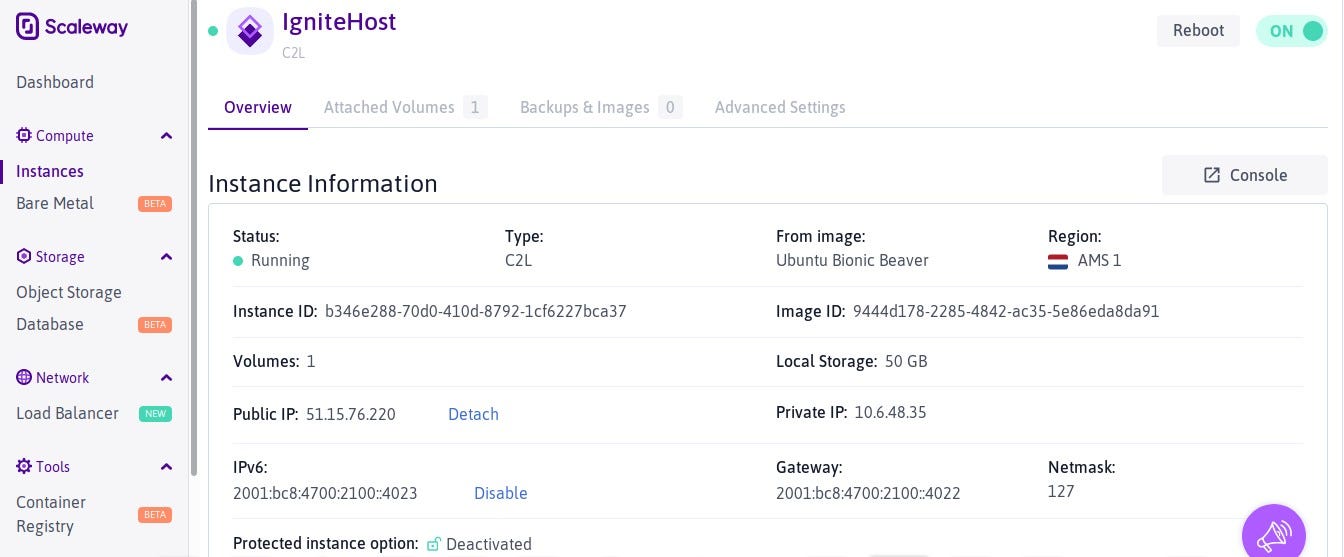This screenshot has width=1344, height=557.
Task: Select the Image ID value 9444d178
Action: [x=1006, y=311]
